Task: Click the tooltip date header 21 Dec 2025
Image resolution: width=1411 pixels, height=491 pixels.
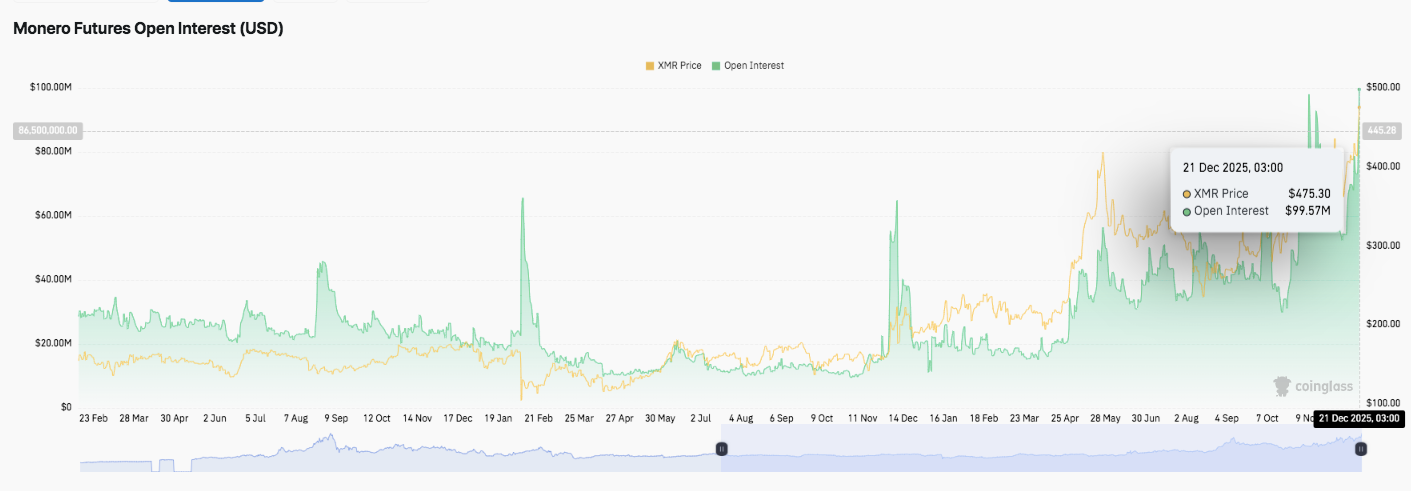Action: point(1232,168)
